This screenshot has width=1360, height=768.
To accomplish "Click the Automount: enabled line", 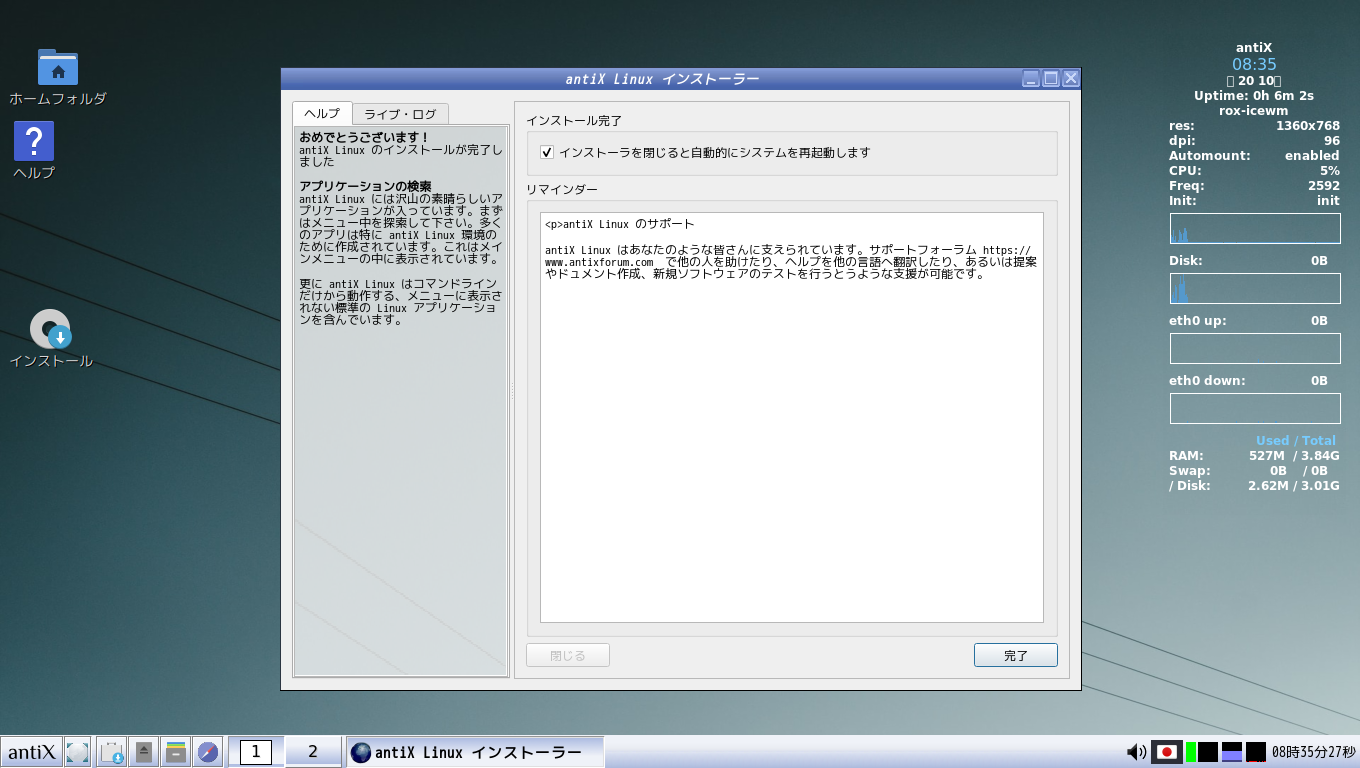I will point(1254,156).
